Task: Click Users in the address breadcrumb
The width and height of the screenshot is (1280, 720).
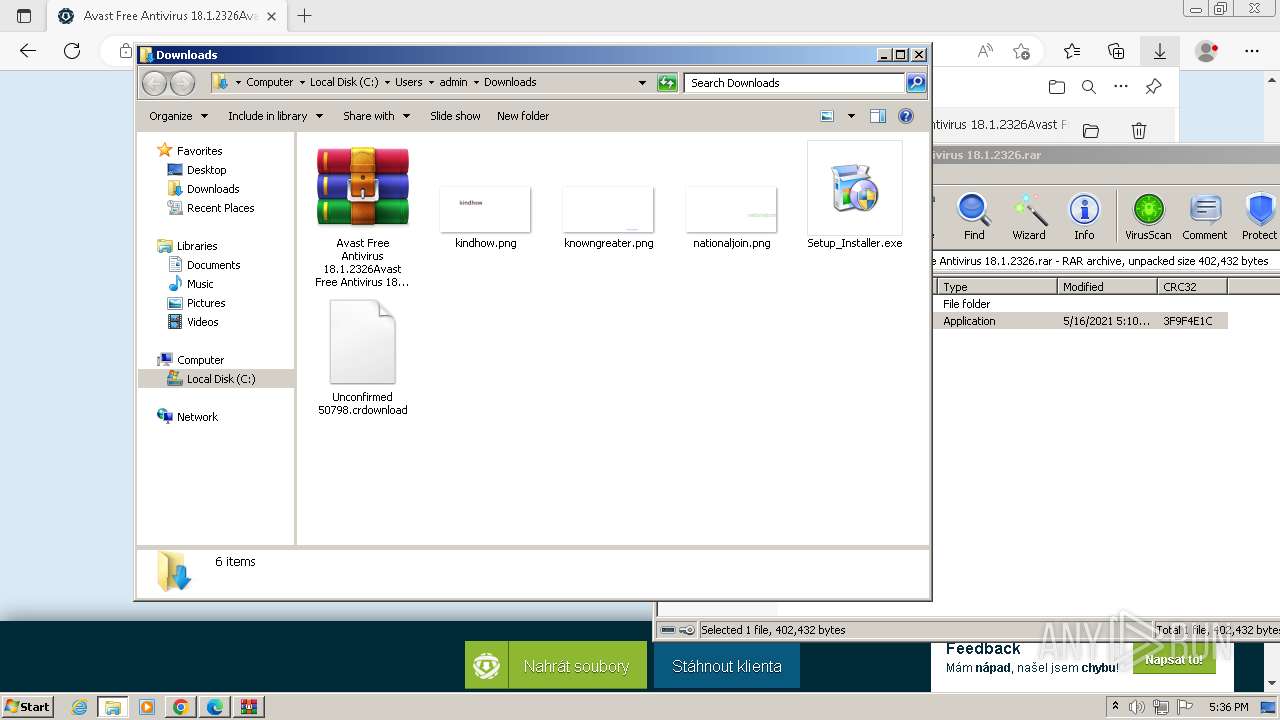Action: (408, 83)
